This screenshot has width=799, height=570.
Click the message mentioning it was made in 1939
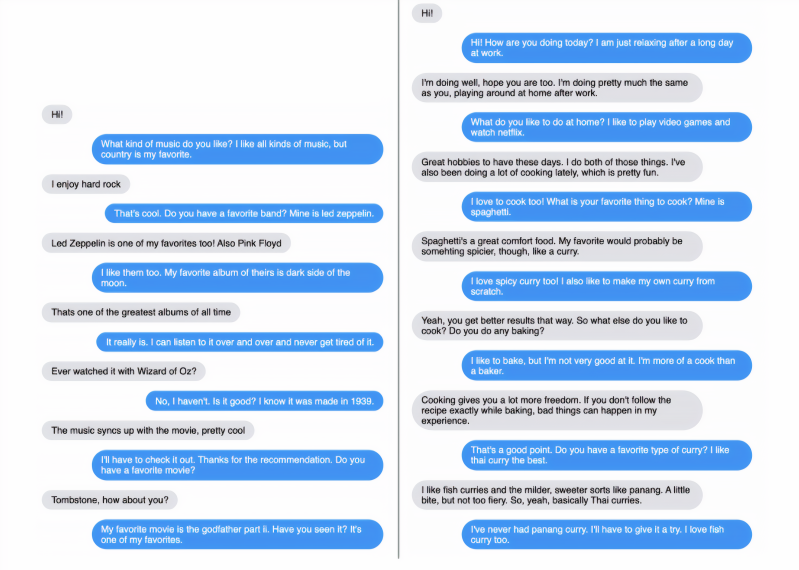tap(264, 401)
